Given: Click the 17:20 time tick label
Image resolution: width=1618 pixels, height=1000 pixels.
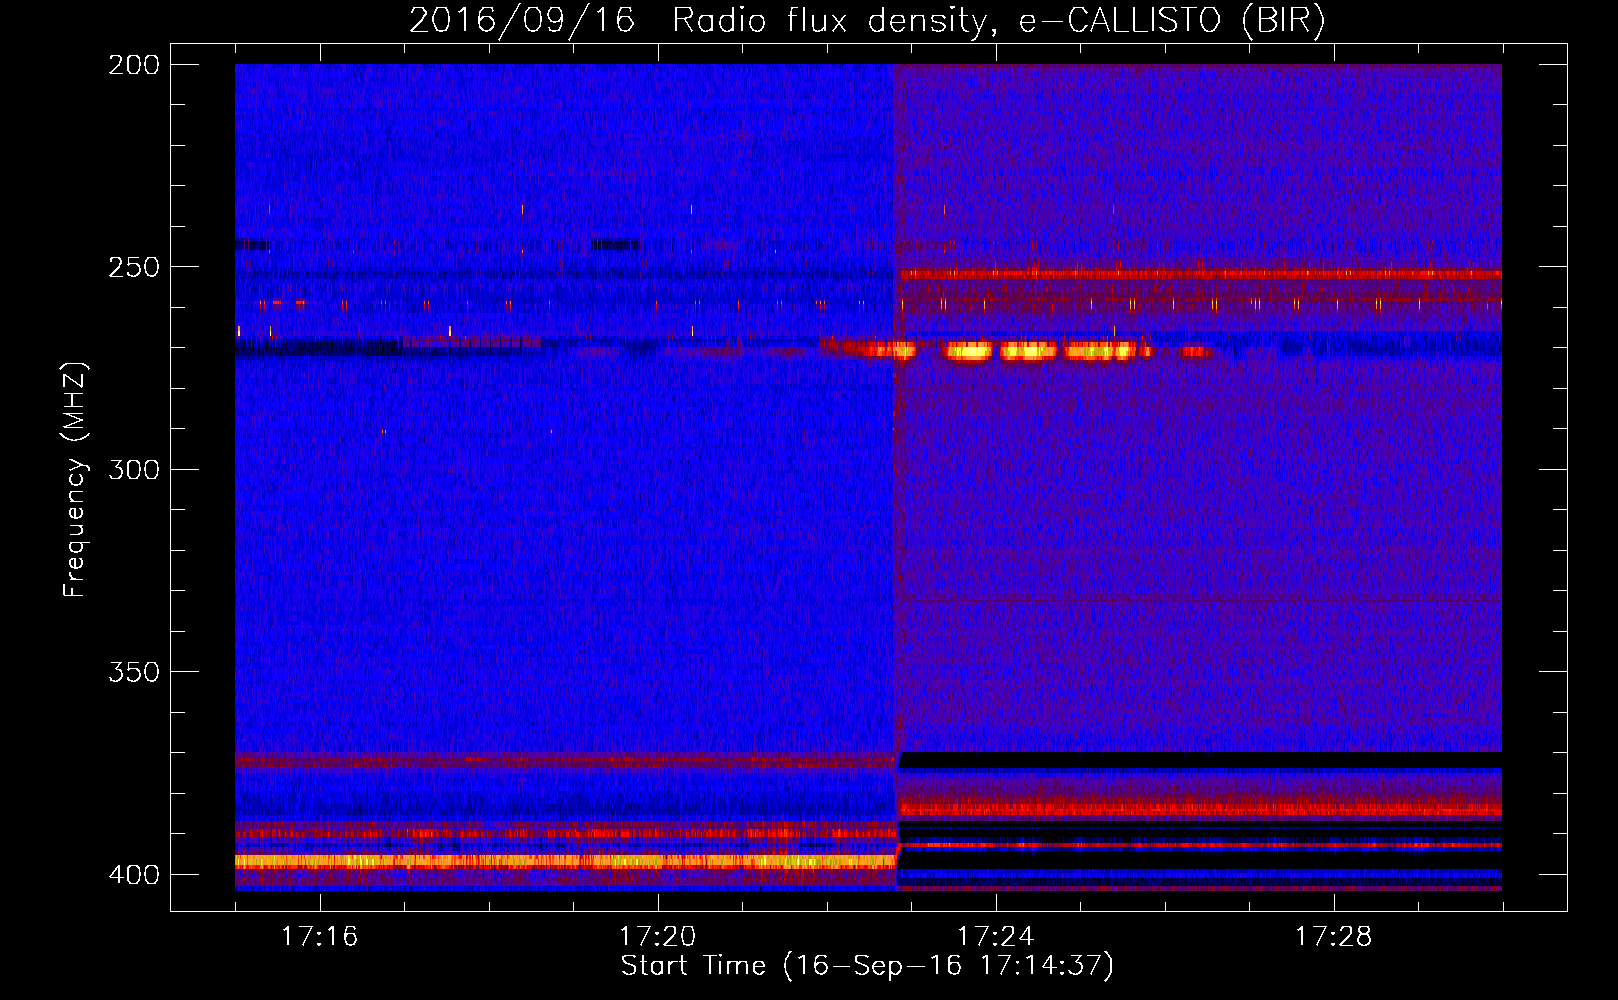Looking at the screenshot, I should [x=657, y=937].
